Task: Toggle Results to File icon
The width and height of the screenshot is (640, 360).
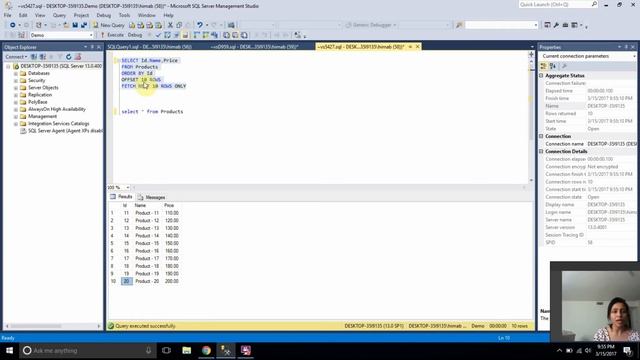Action: pyautogui.click(x=244, y=35)
